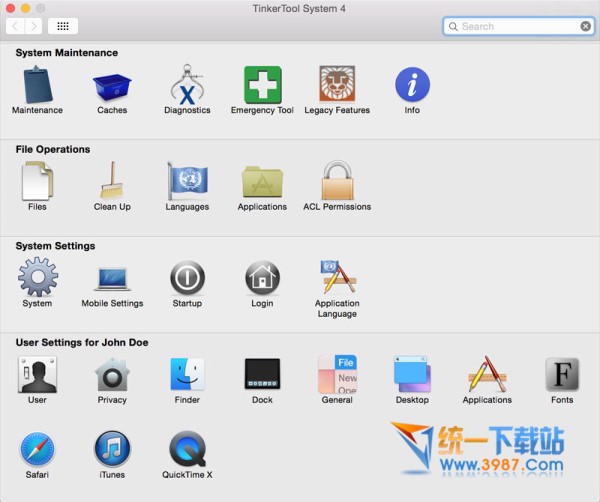Open the Legacy Features lion icon
This screenshot has height=502, width=600.
337,83
